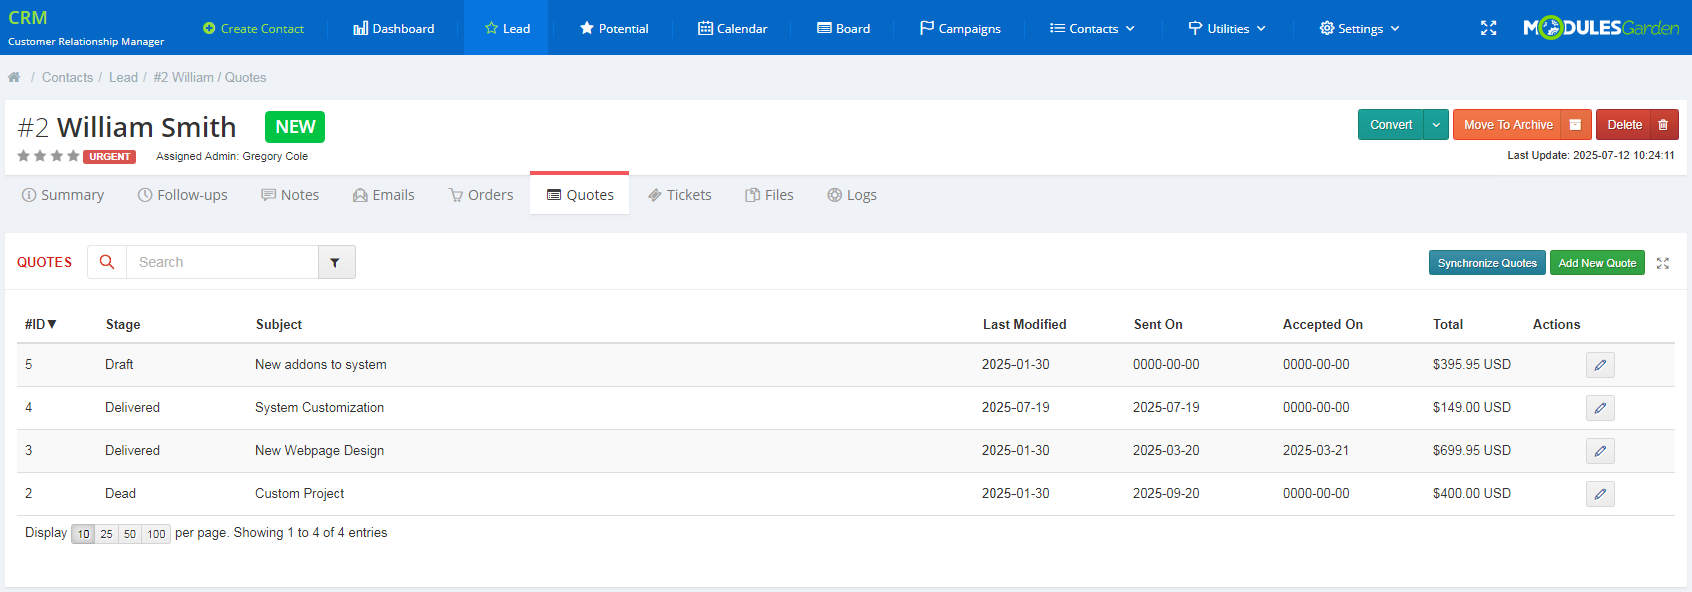Click Add New Quote button
This screenshot has height=592, width=1692.
[x=1597, y=263]
